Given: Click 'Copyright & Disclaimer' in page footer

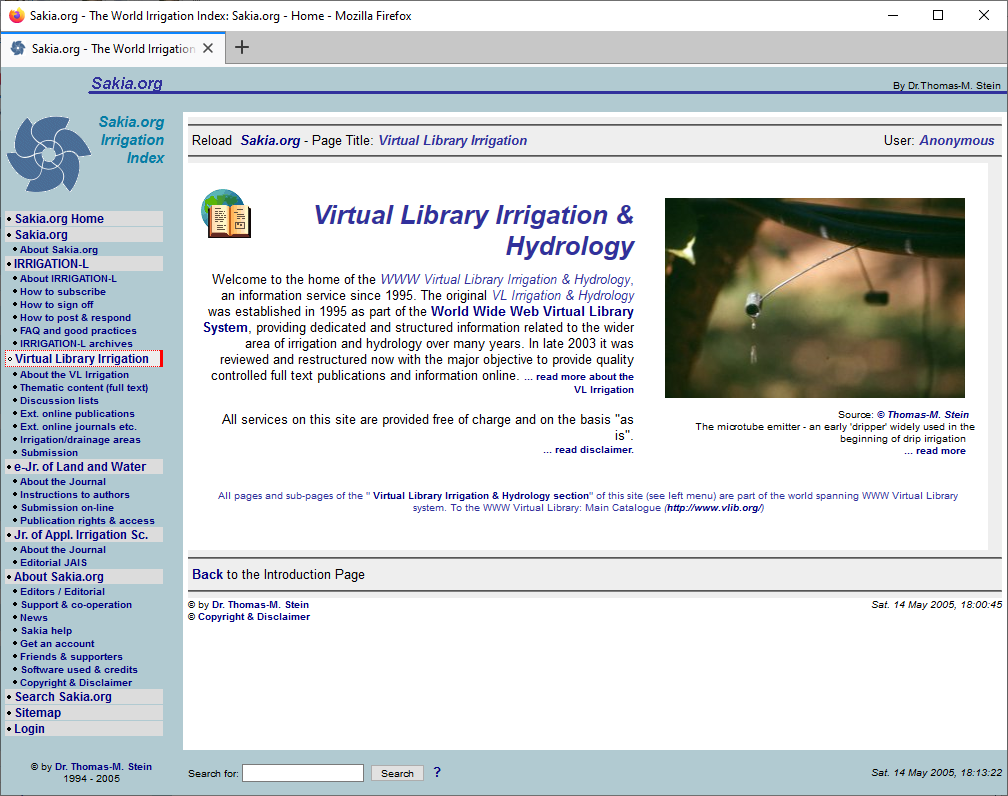Looking at the screenshot, I should tap(254, 617).
